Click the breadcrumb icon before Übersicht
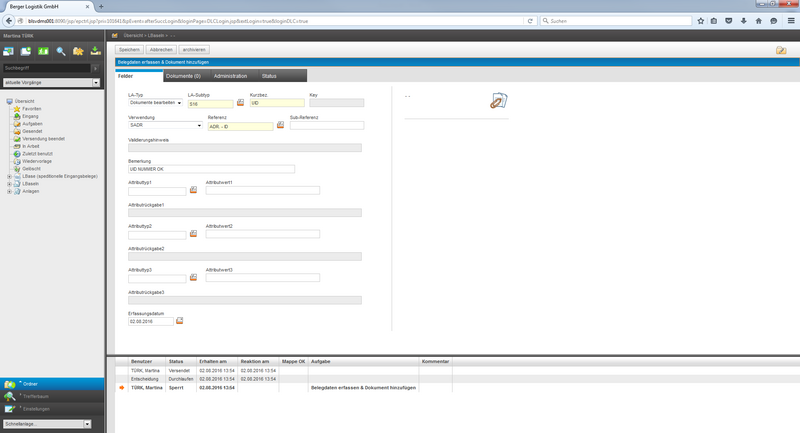 (115, 35)
